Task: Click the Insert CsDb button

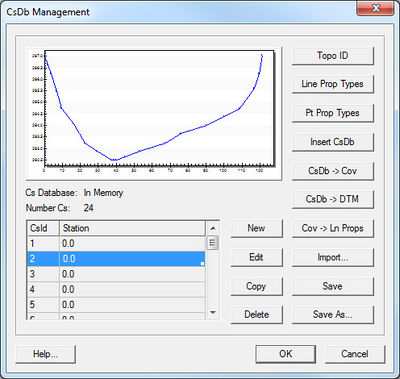Action: [x=333, y=142]
